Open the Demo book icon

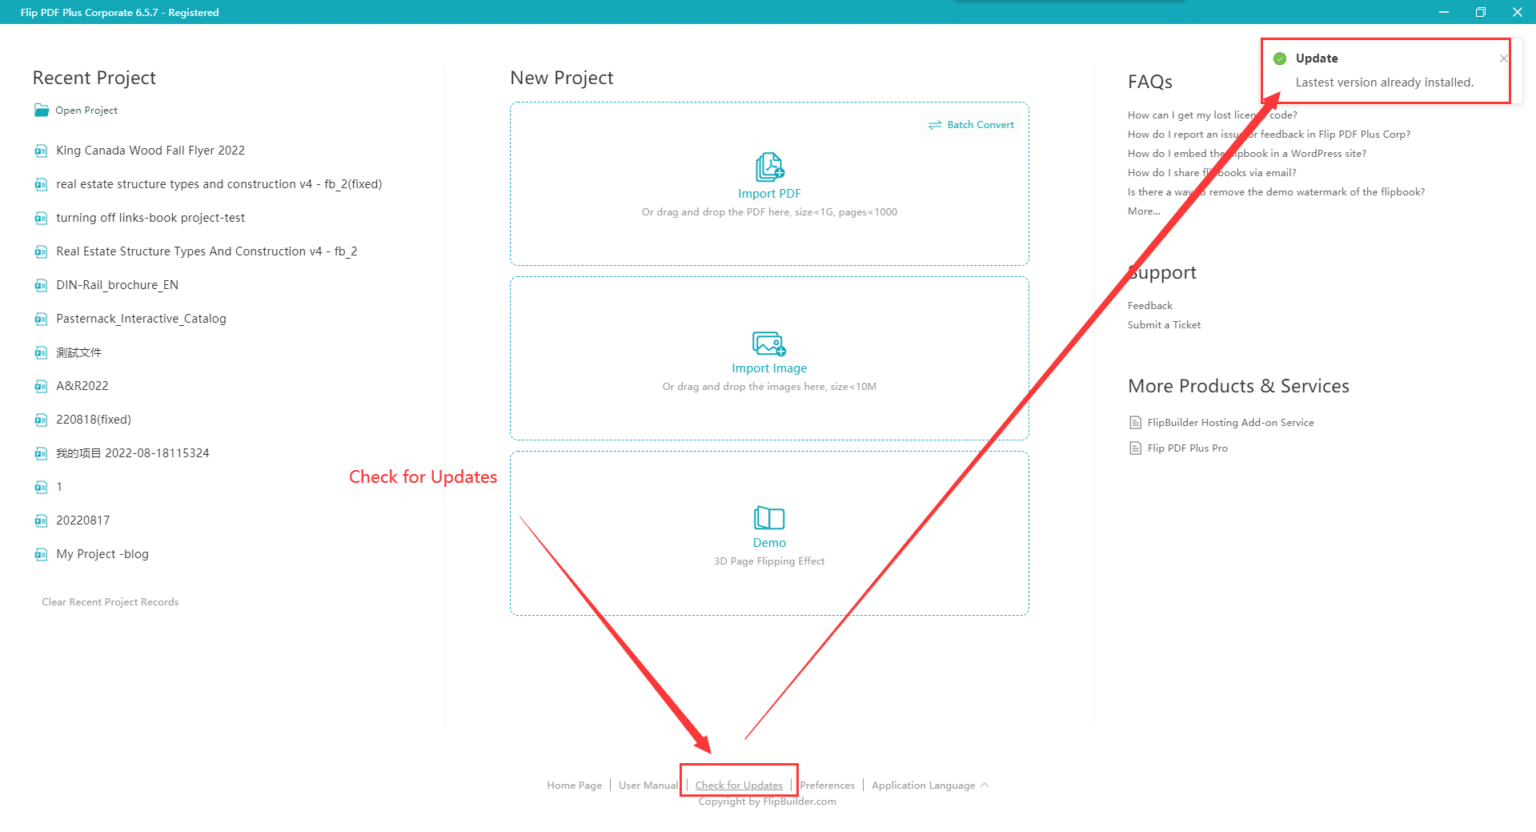(x=769, y=518)
